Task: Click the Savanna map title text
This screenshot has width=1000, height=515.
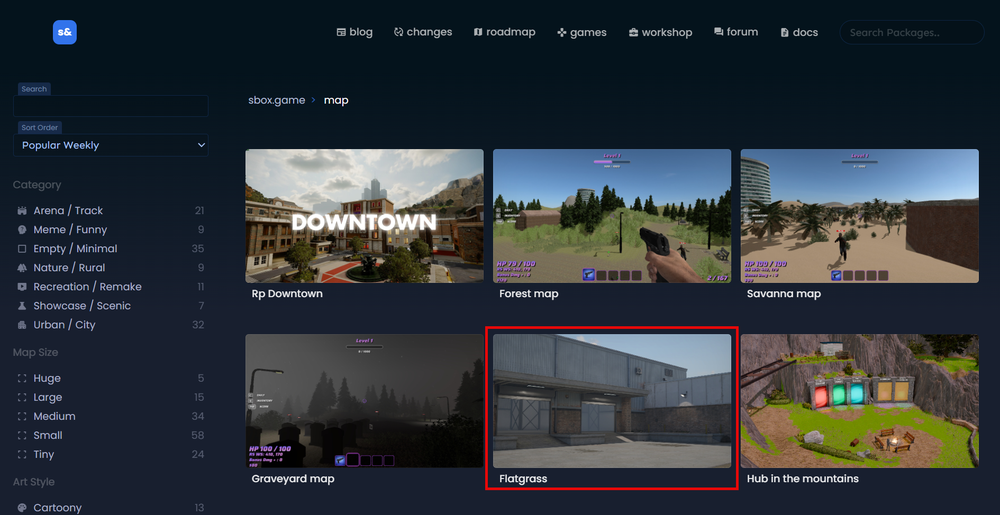Action: tap(784, 294)
